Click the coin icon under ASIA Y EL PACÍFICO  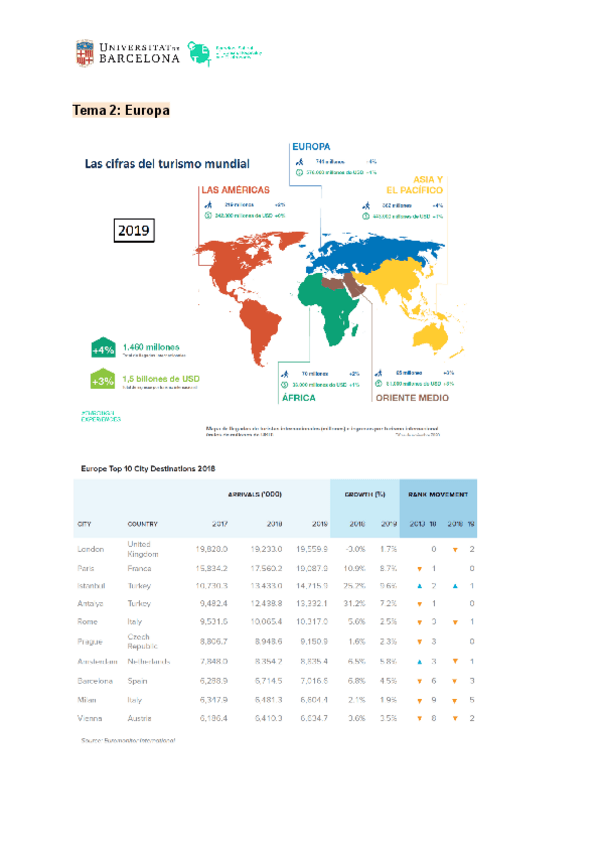(366, 216)
